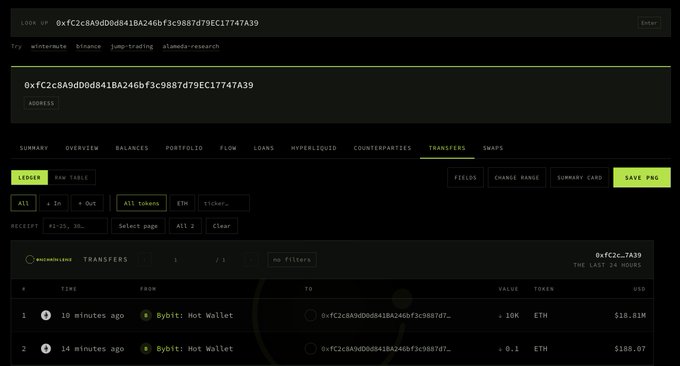This screenshot has width=680, height=366.
Task: Click the receipt range input field
Action: click(x=75, y=226)
